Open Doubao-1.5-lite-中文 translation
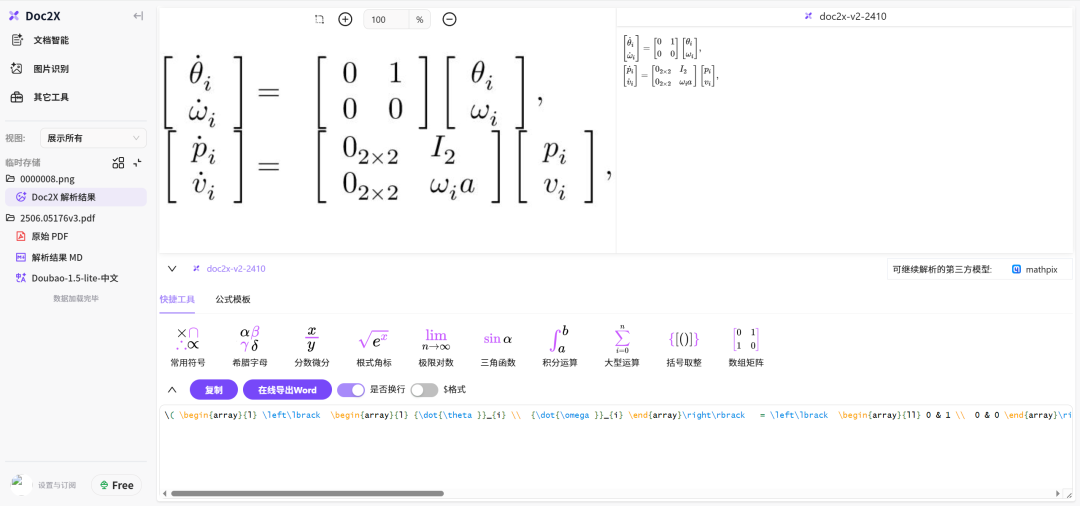1080x506 pixels. (x=76, y=278)
